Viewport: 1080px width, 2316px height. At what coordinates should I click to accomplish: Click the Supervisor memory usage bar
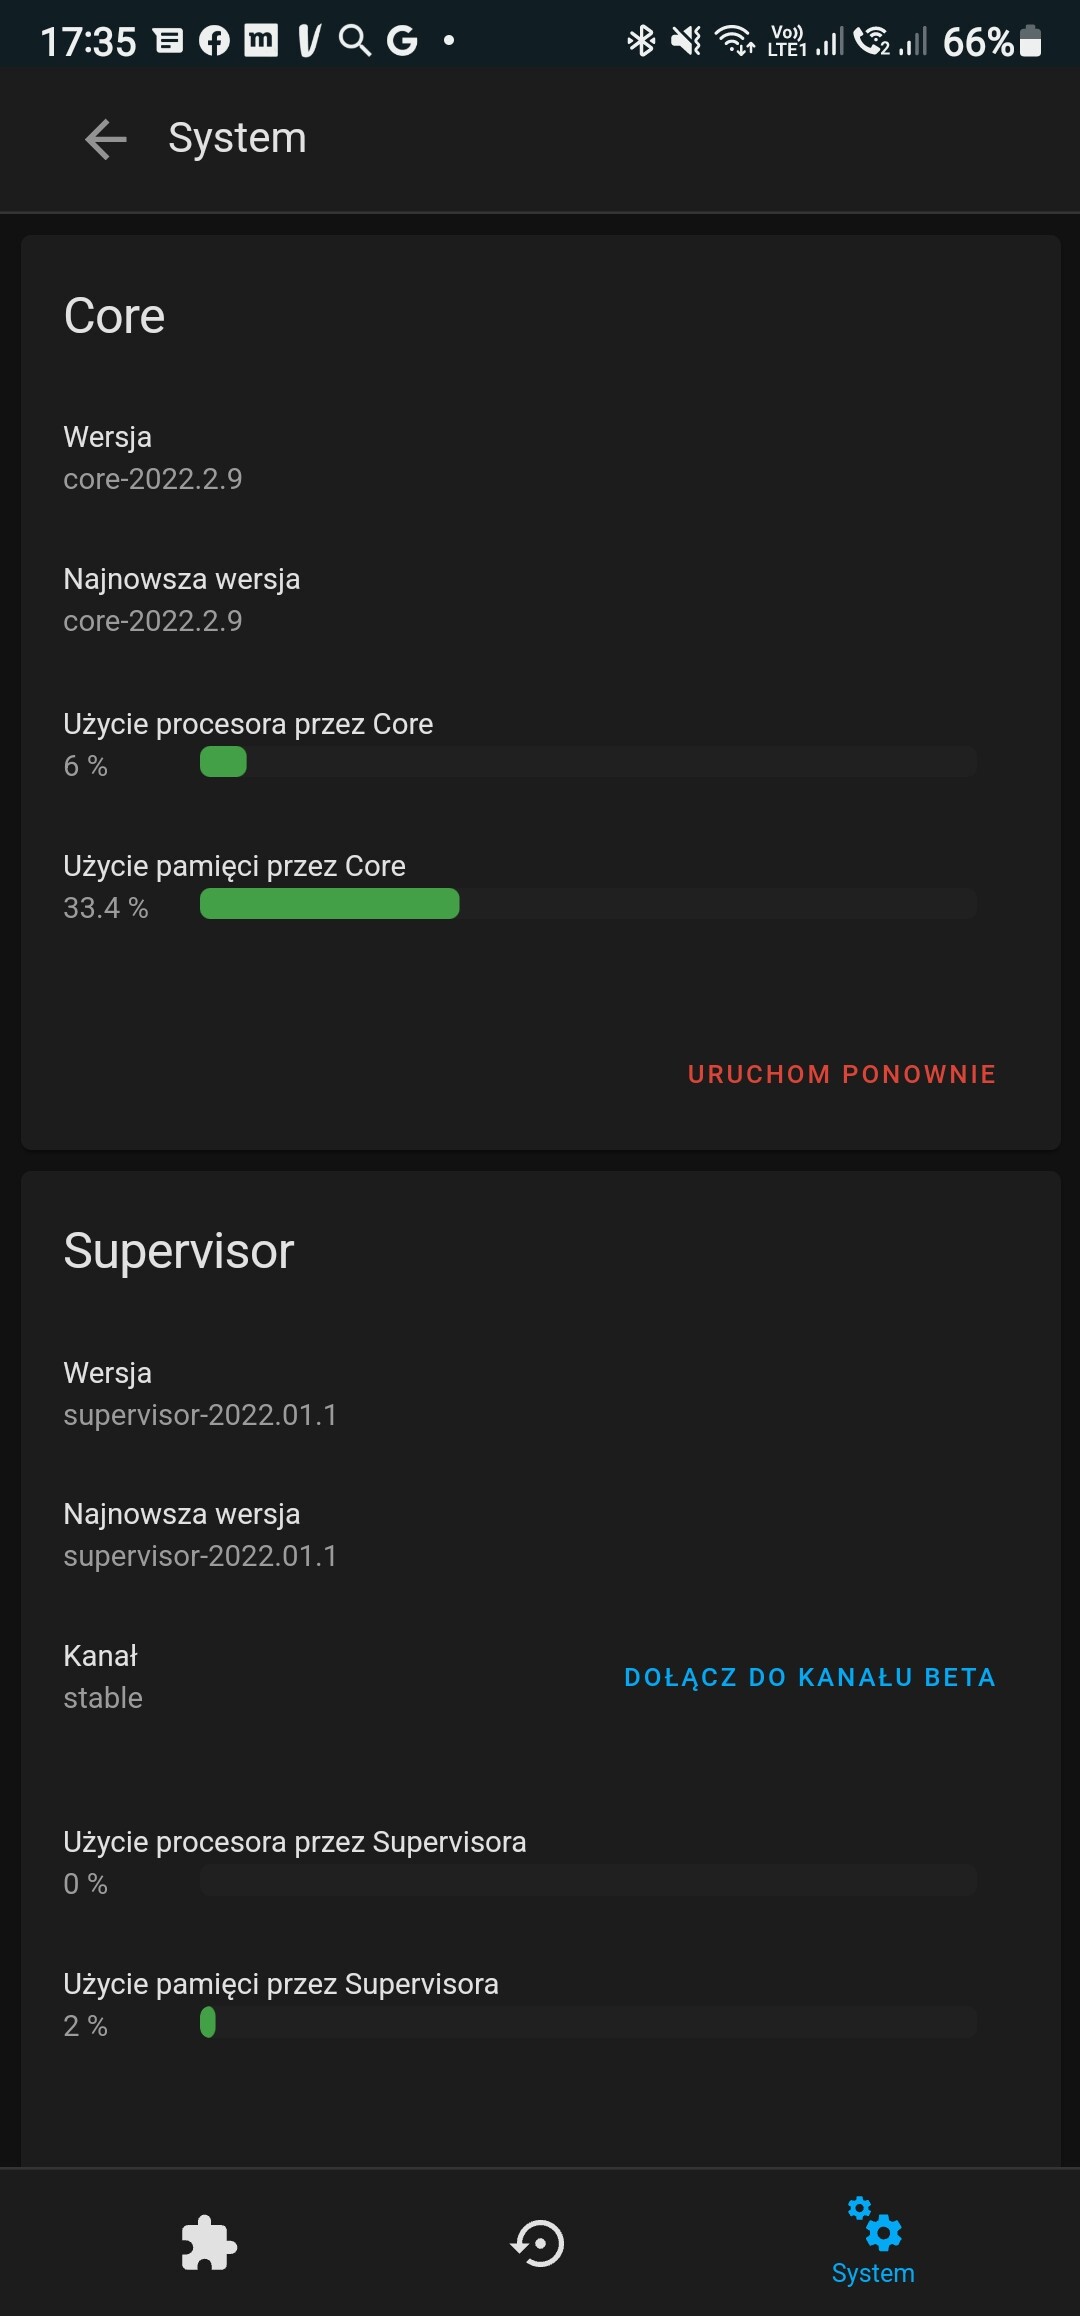coord(588,2022)
